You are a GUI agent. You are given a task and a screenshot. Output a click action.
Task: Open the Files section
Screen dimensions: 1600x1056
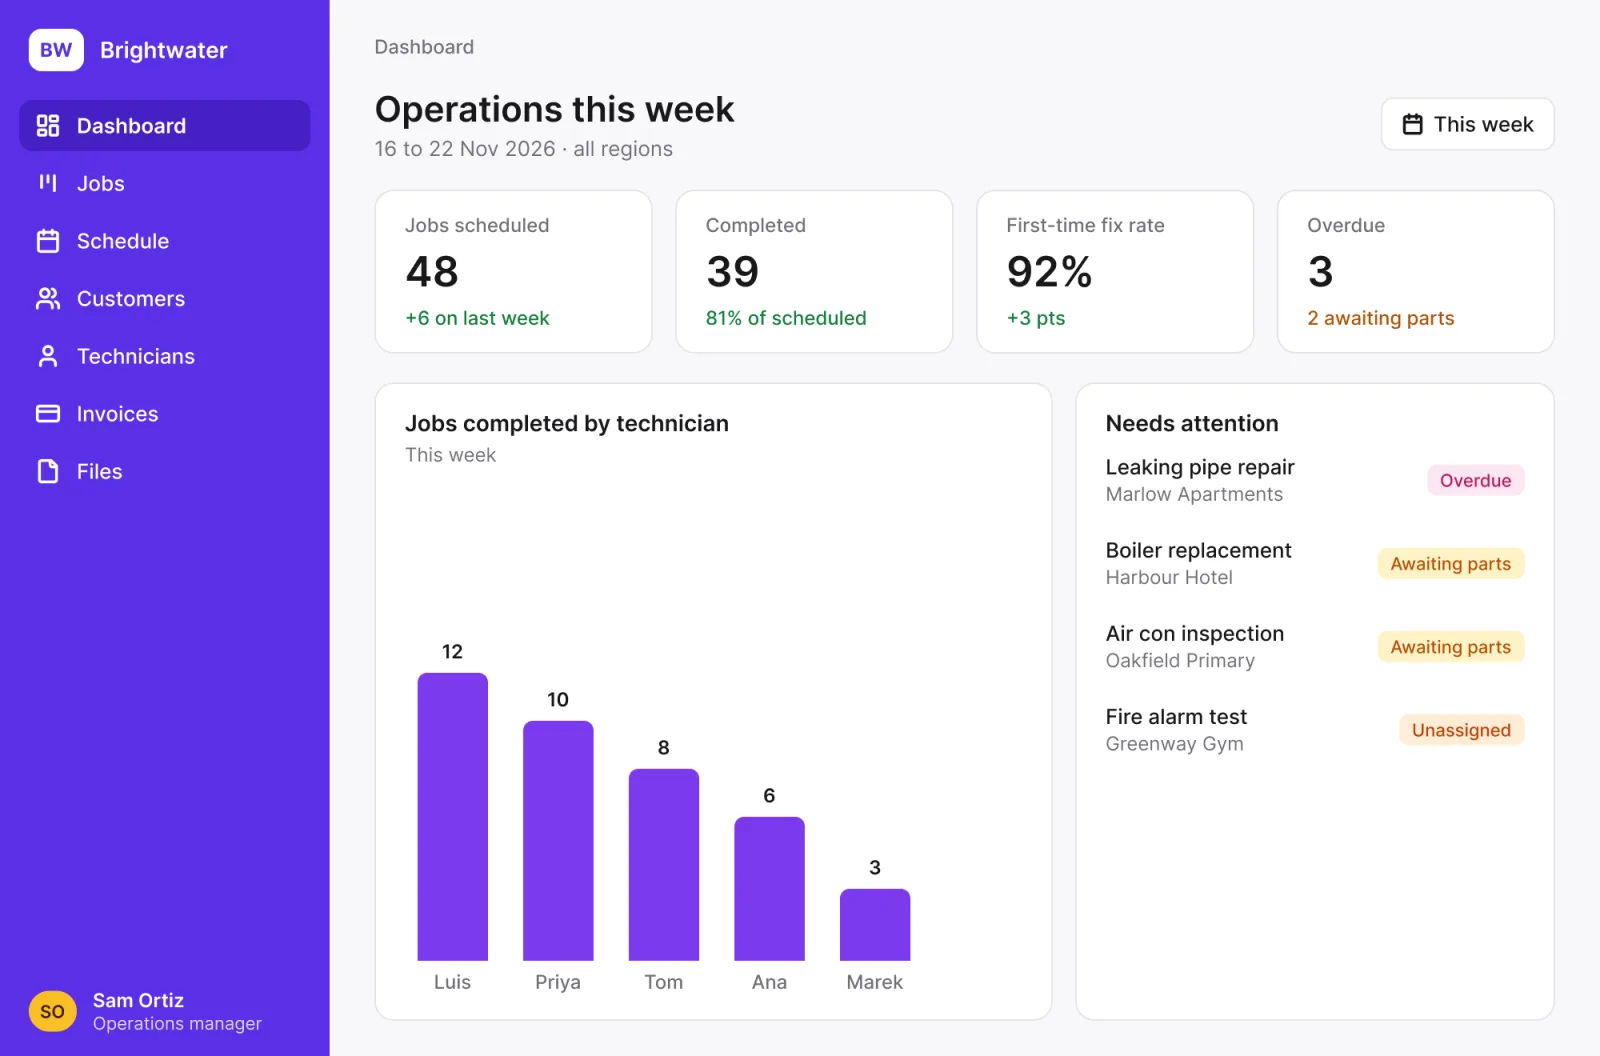(165, 471)
